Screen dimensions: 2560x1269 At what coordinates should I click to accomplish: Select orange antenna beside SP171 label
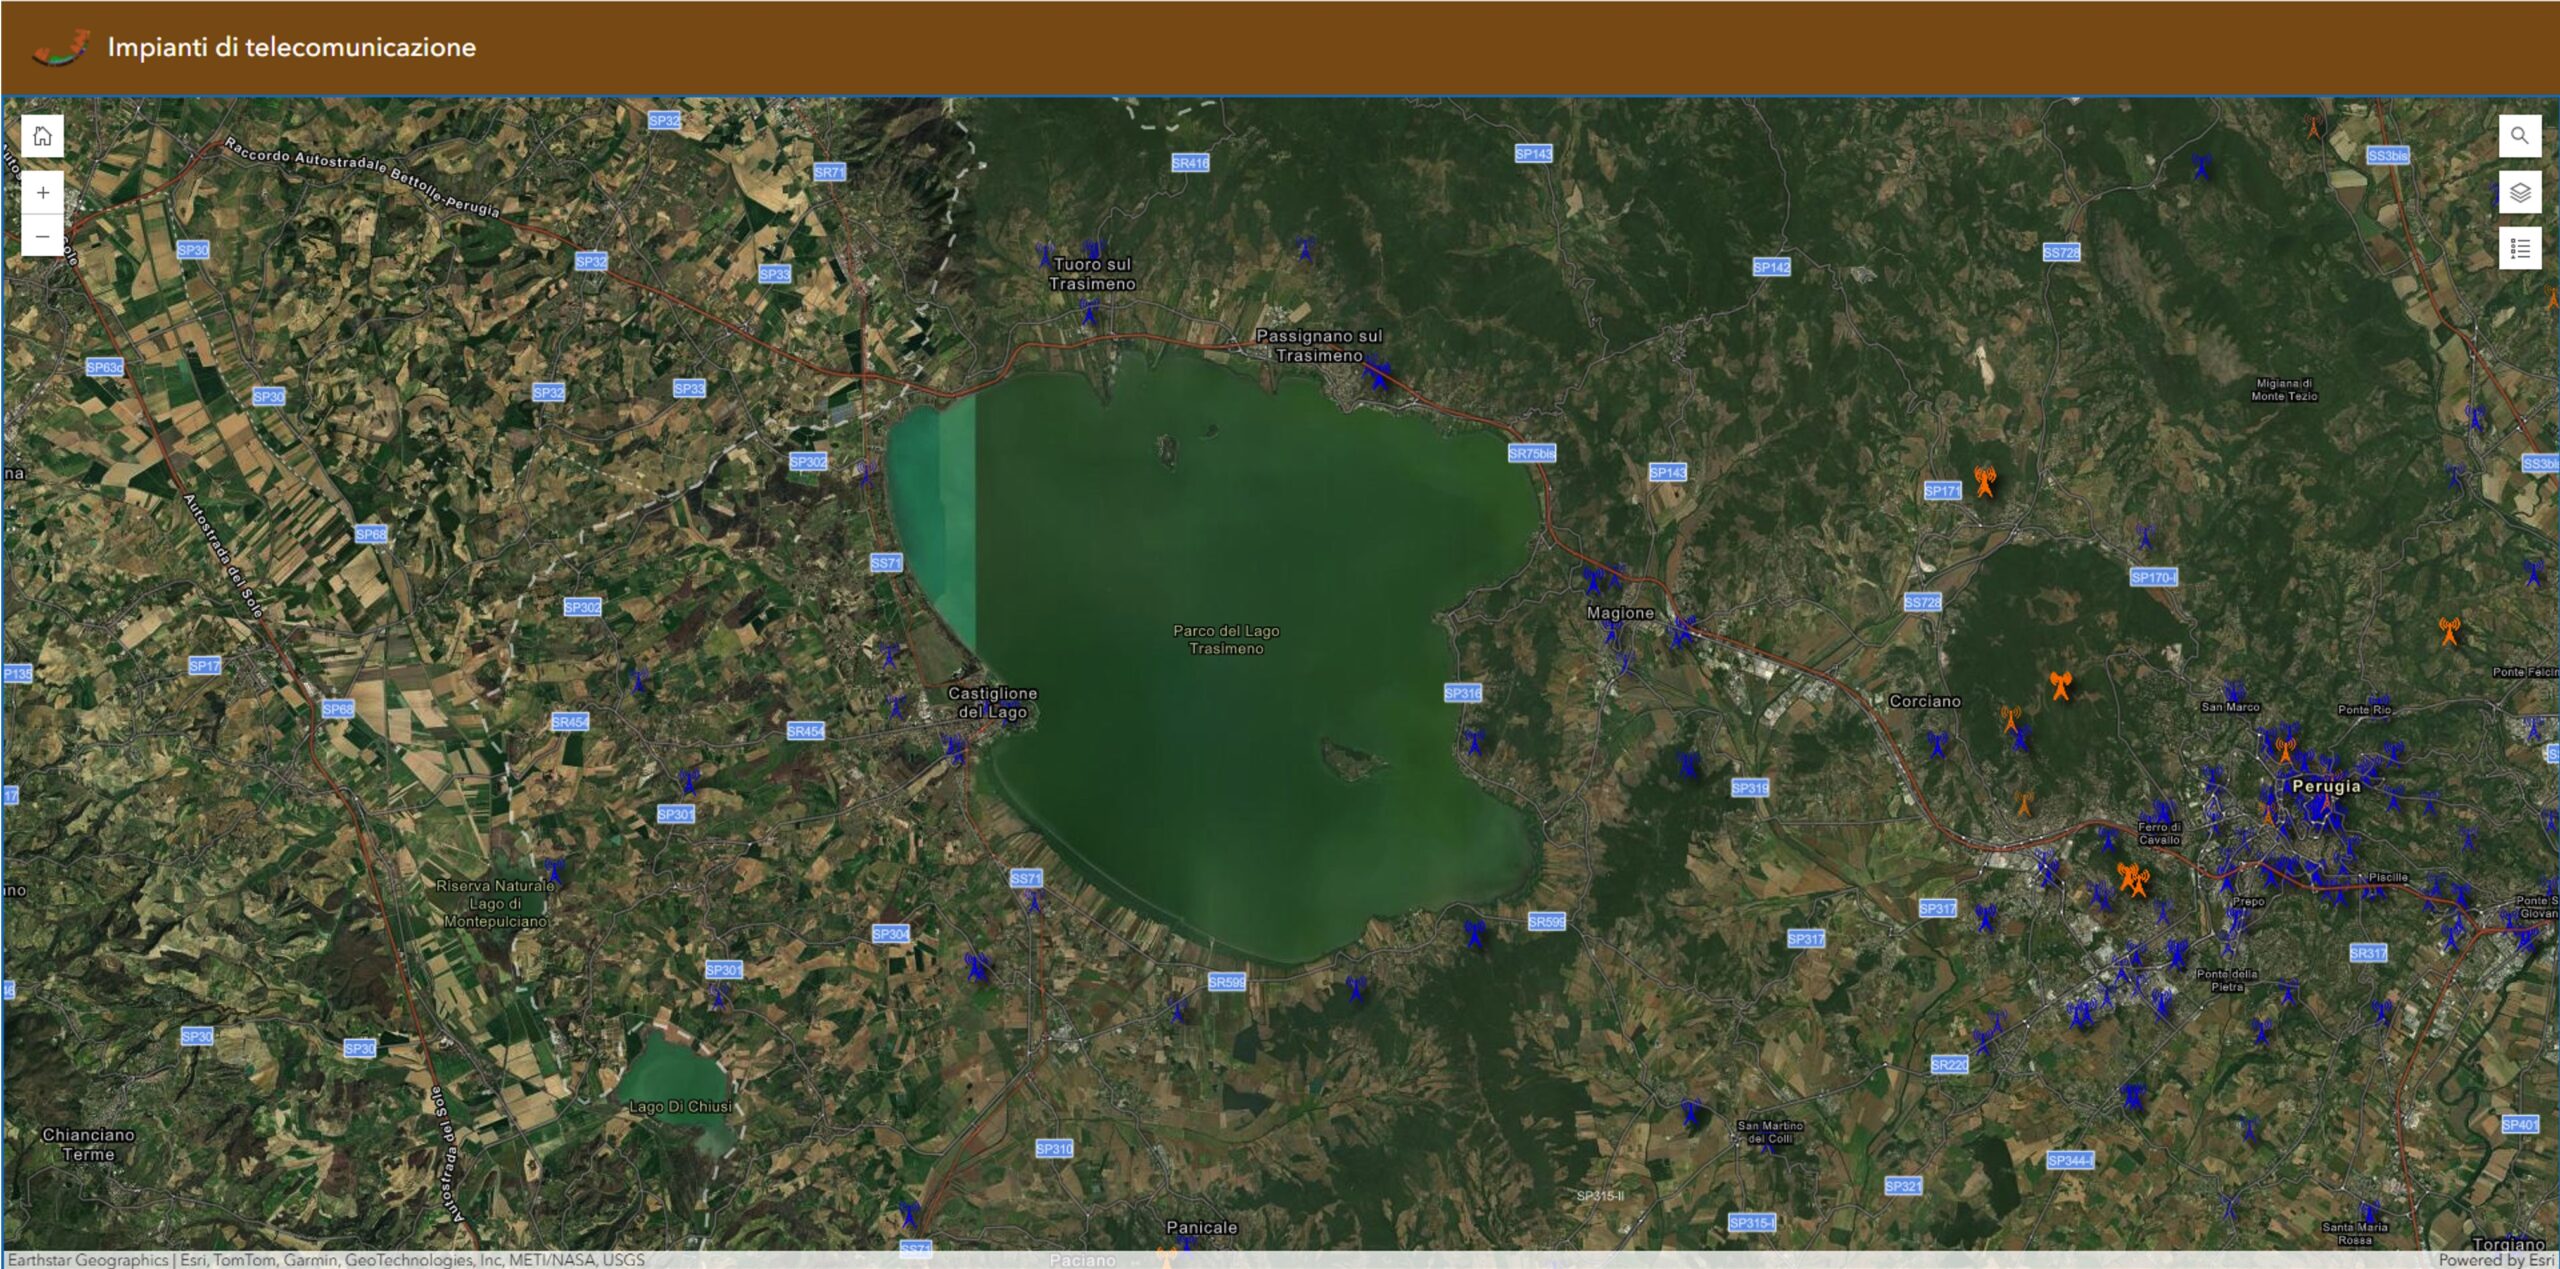click(x=1985, y=481)
